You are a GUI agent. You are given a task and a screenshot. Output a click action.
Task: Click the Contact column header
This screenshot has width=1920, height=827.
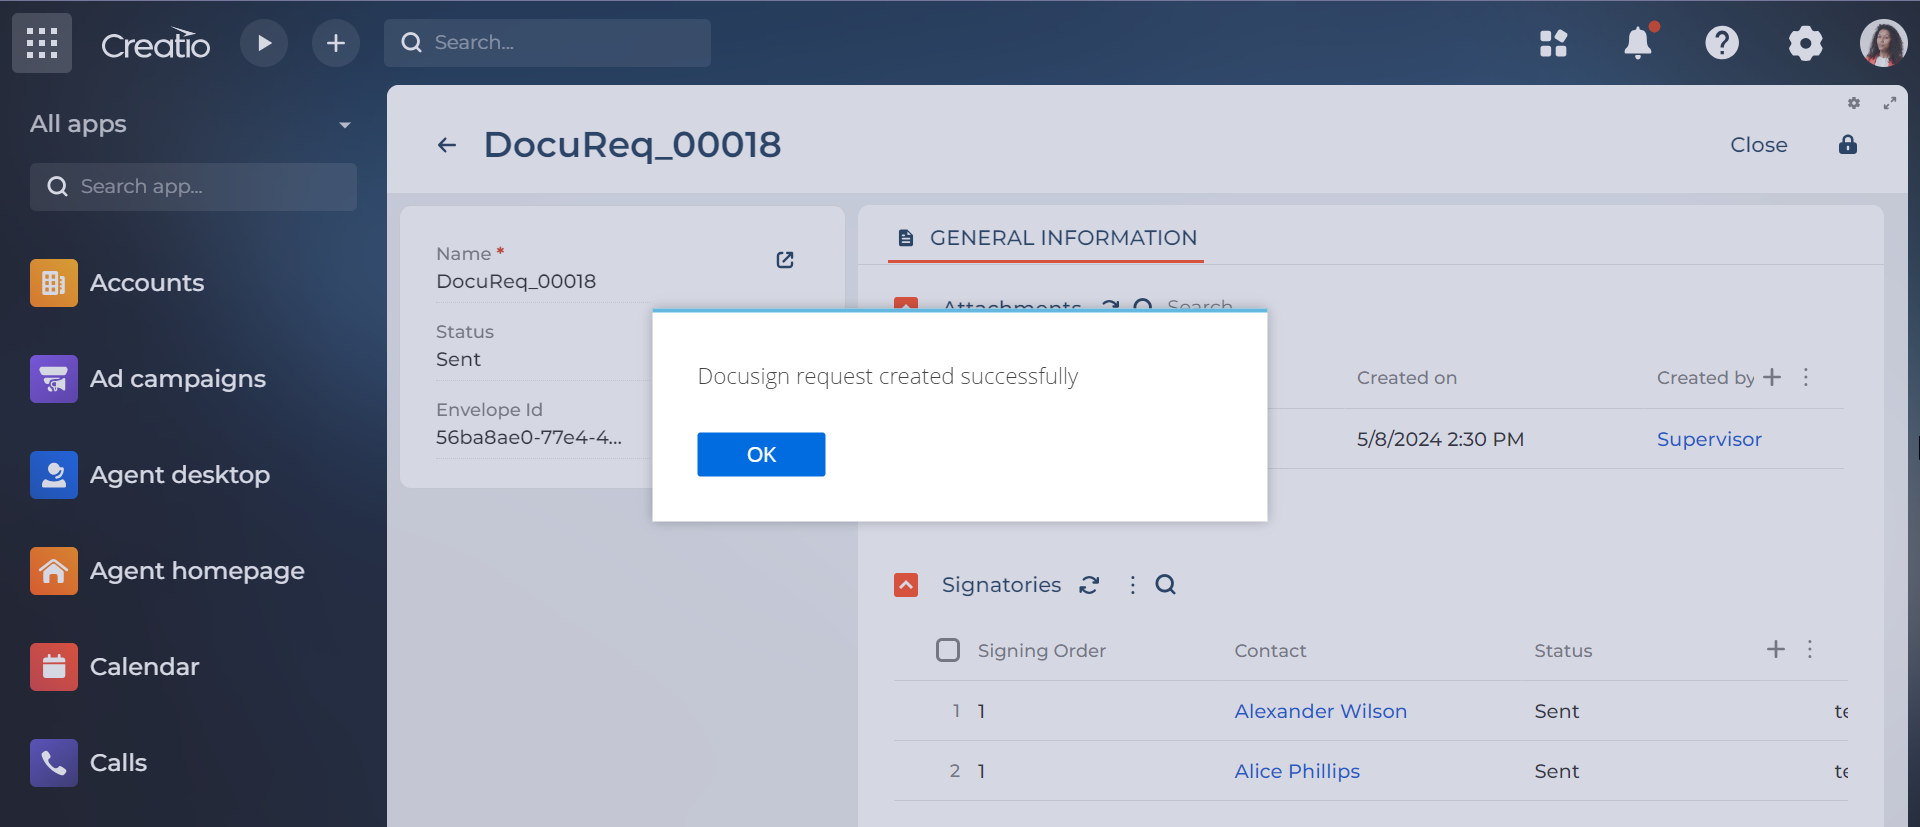click(x=1270, y=651)
